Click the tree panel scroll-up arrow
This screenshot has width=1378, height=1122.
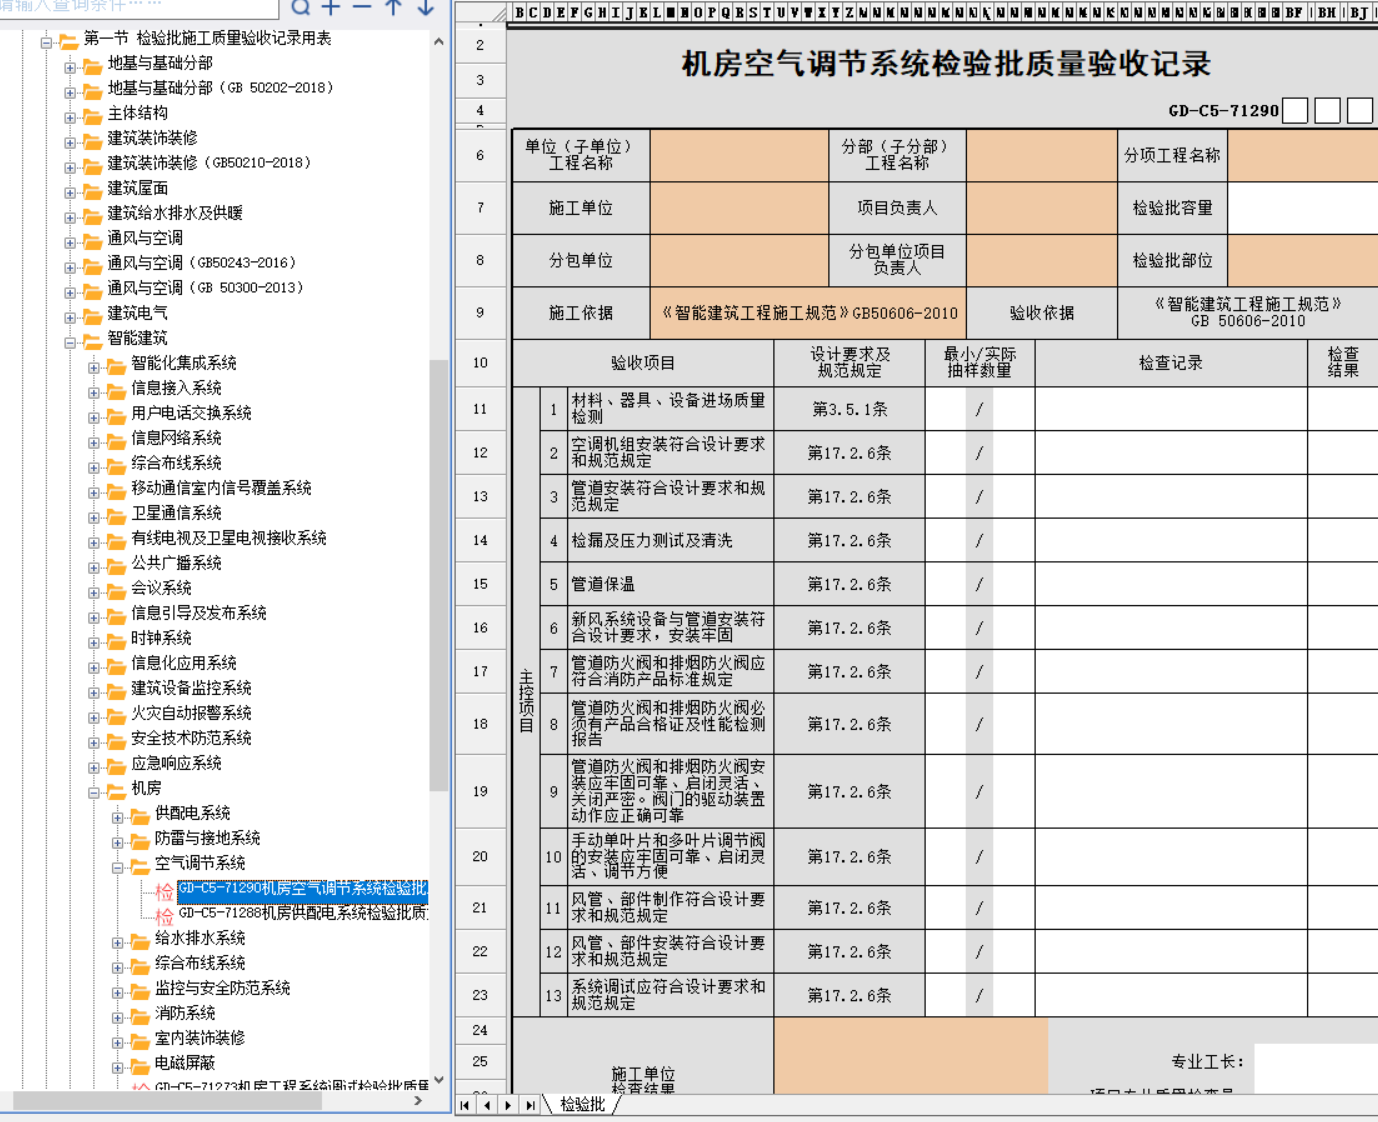438,42
